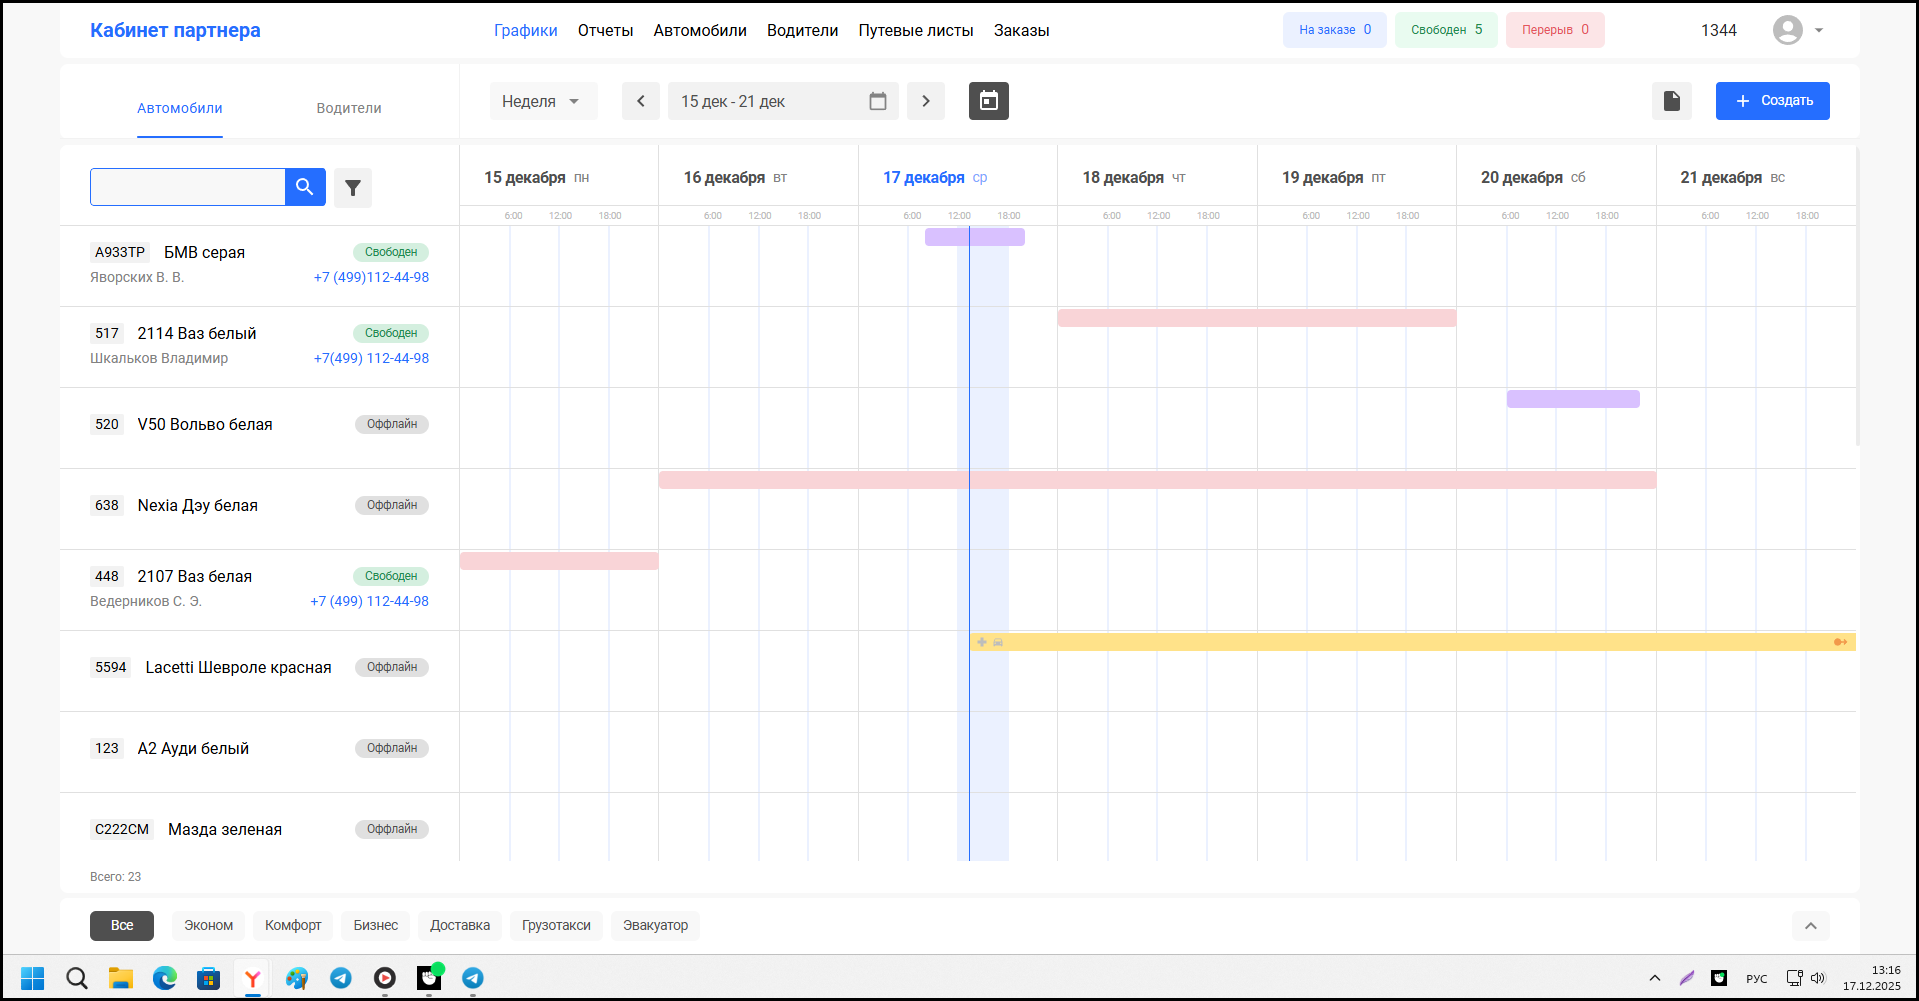1919x1001 pixels.
Task: Open the Путевые листы menu
Action: pos(915,31)
